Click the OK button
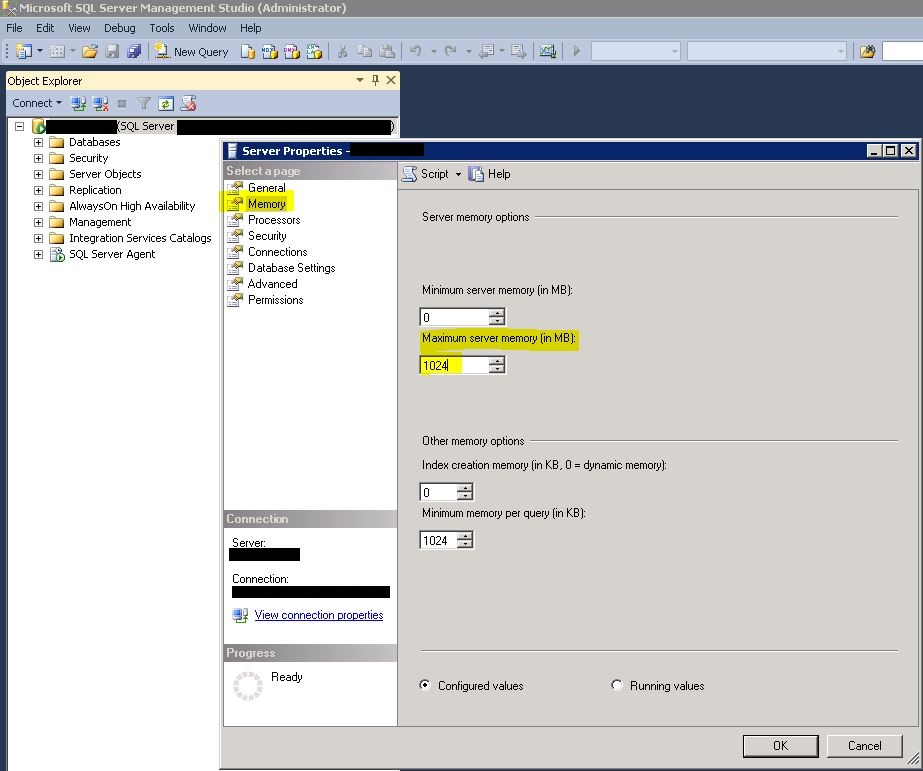Viewport: 923px width, 771px height. coord(780,745)
